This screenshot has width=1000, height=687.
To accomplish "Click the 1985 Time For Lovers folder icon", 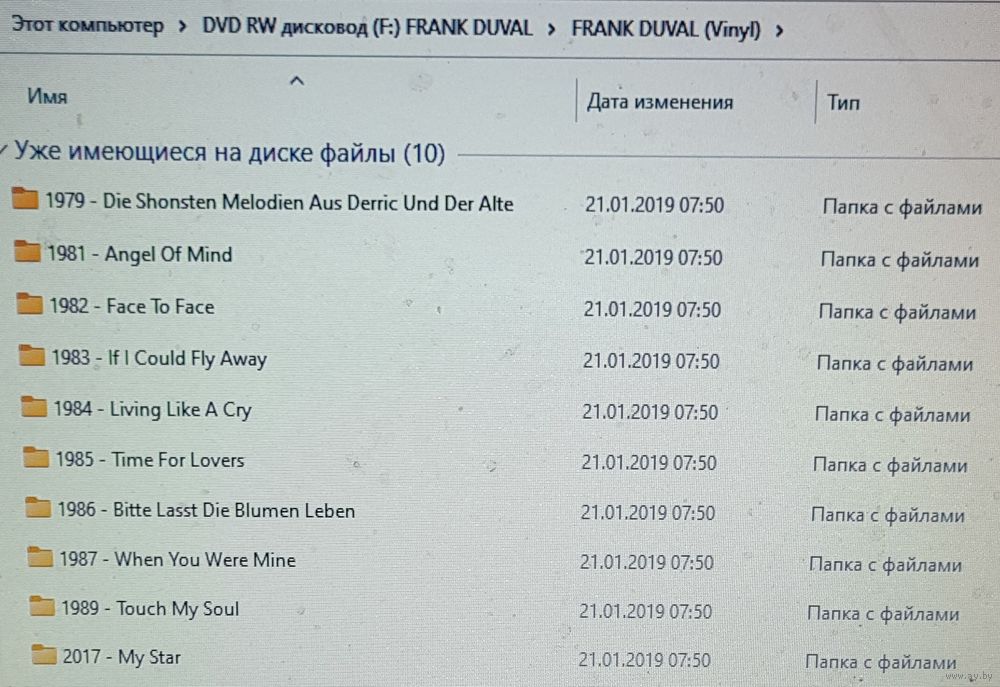I will (36, 457).
